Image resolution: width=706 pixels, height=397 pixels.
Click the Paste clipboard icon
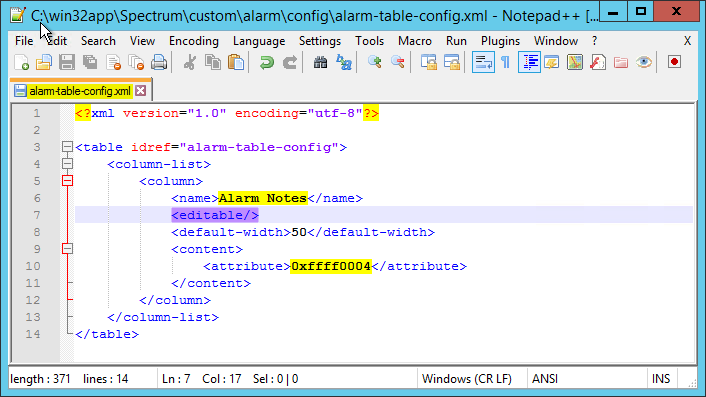coord(236,62)
